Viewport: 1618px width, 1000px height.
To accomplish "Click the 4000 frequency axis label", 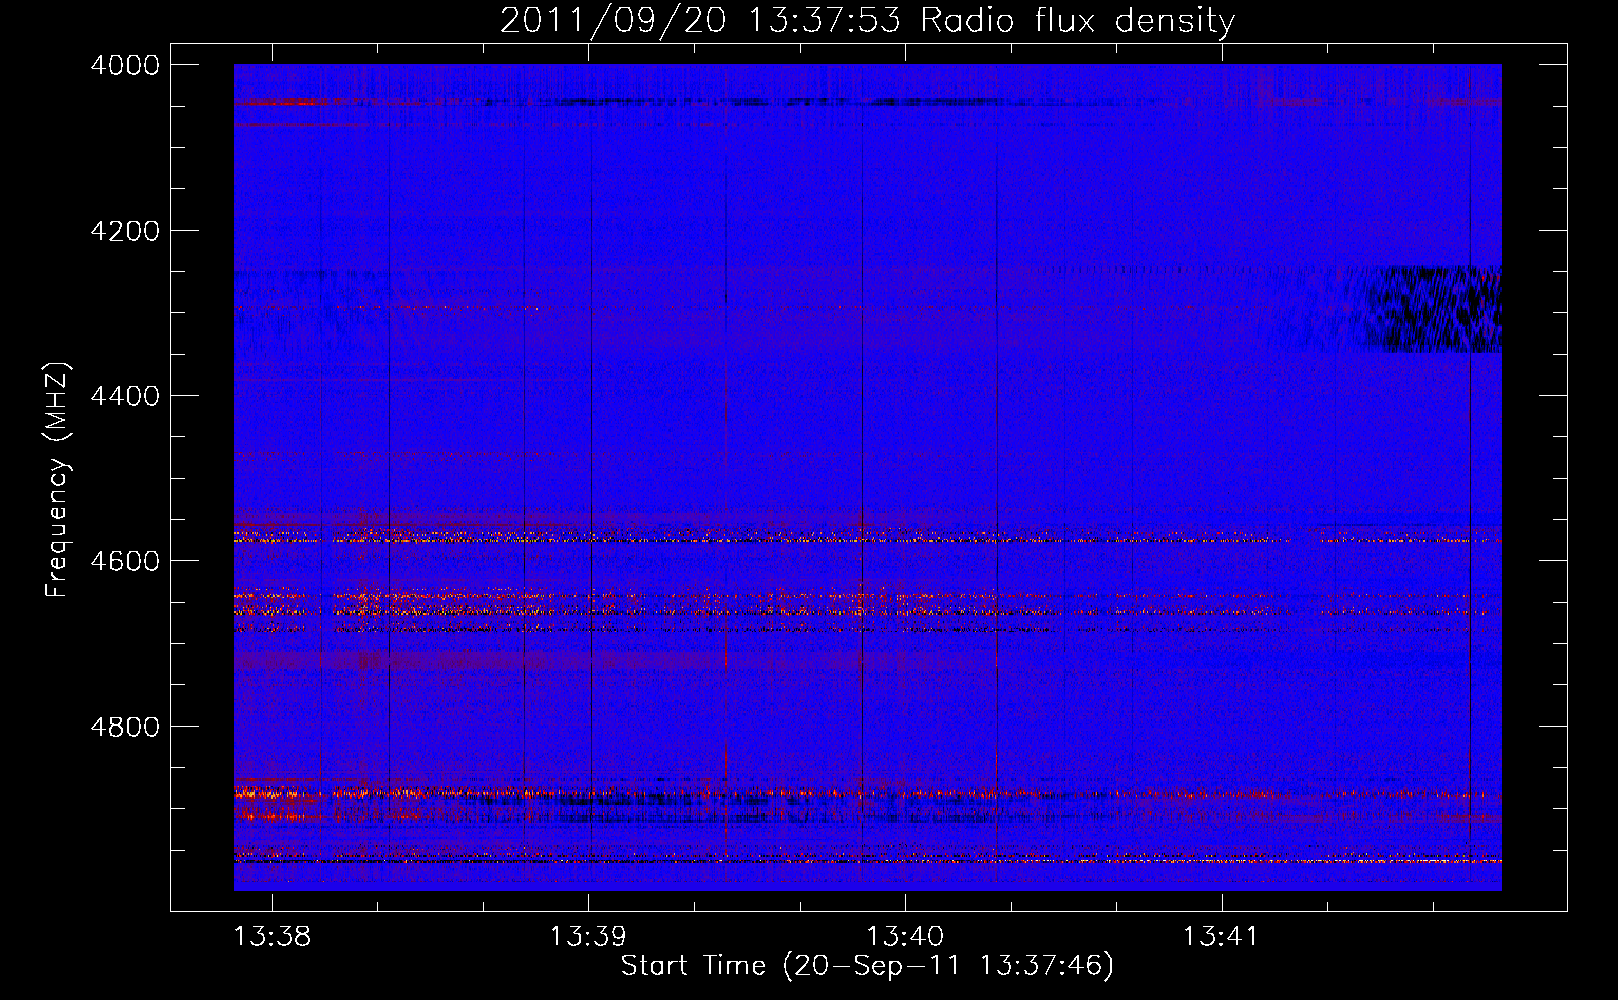I will 125,65.
